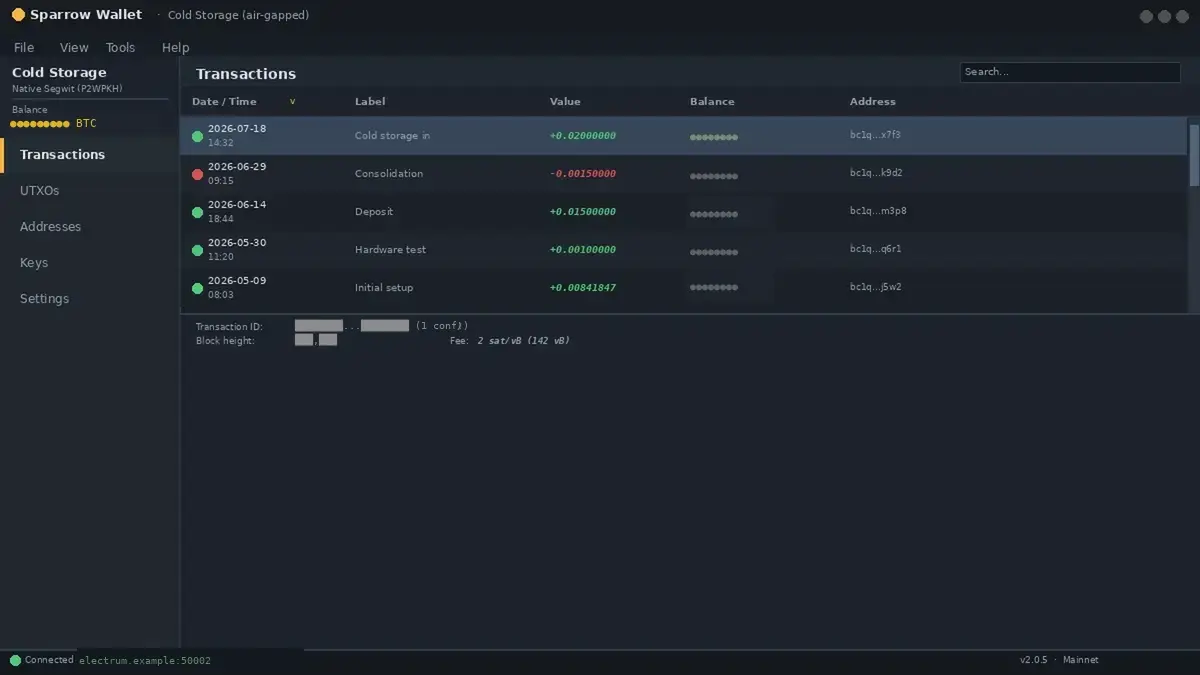Click the green Connected status indicator
Viewport: 1200px width, 675px height.
tap(15, 660)
